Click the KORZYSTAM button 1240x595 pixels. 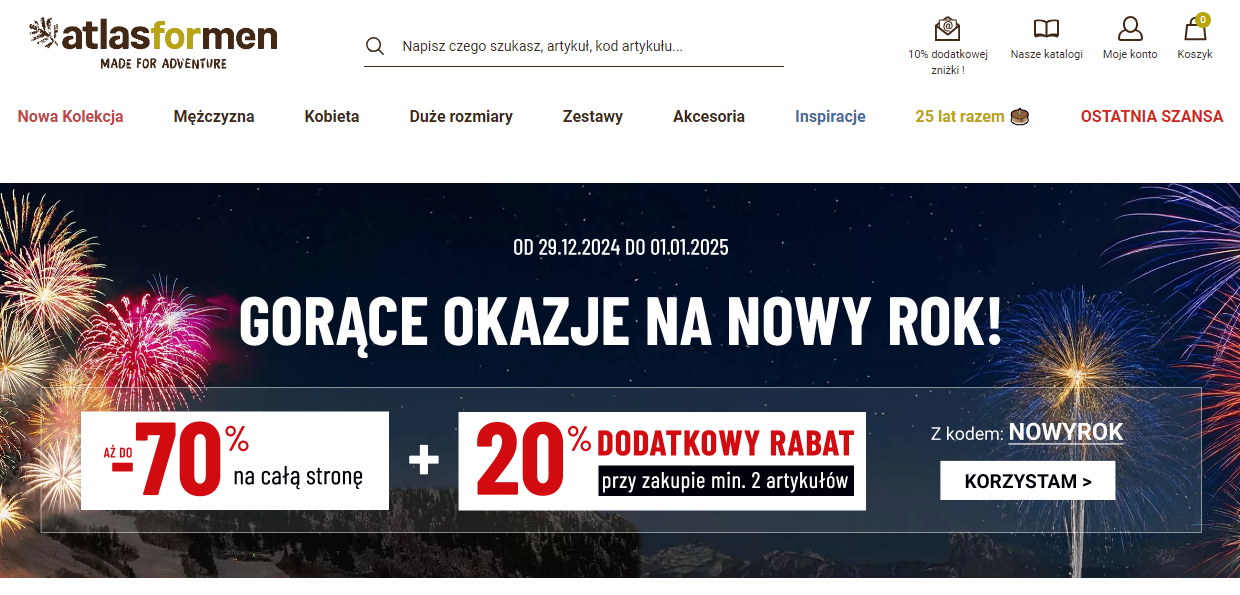click(1027, 481)
